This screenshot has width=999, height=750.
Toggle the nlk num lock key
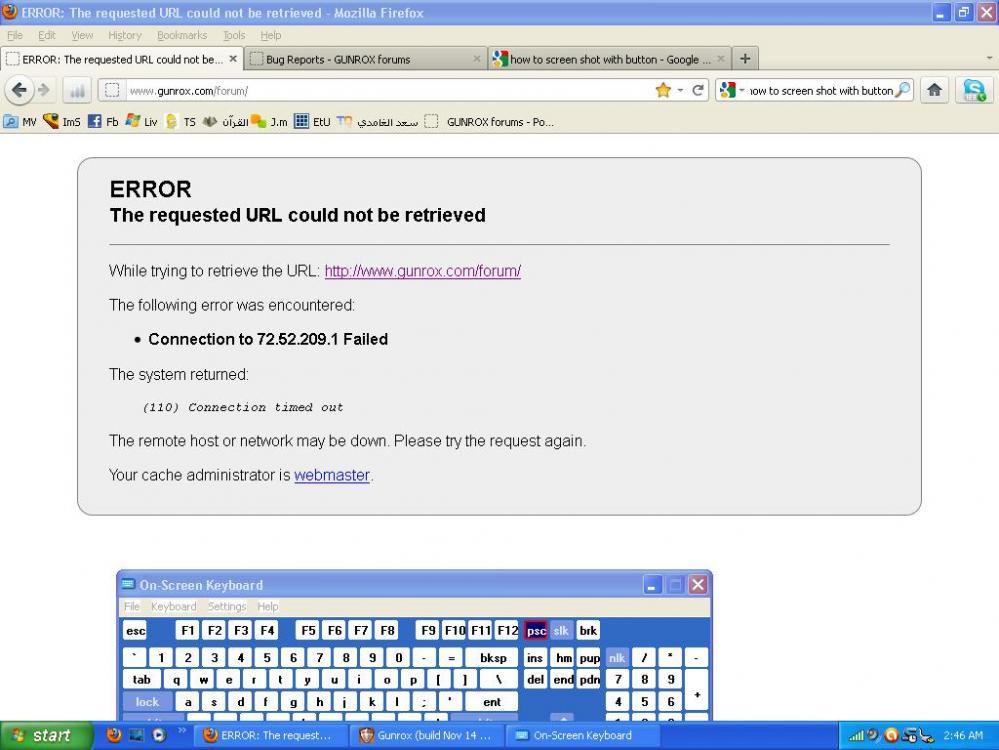(x=616, y=658)
